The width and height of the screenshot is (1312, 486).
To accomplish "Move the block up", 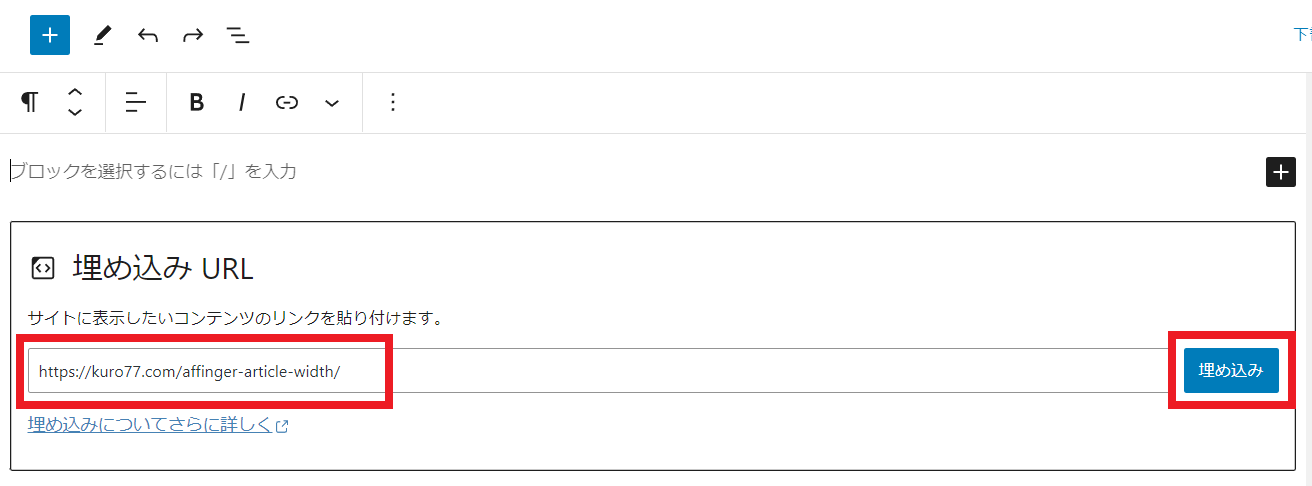I will point(75,91).
